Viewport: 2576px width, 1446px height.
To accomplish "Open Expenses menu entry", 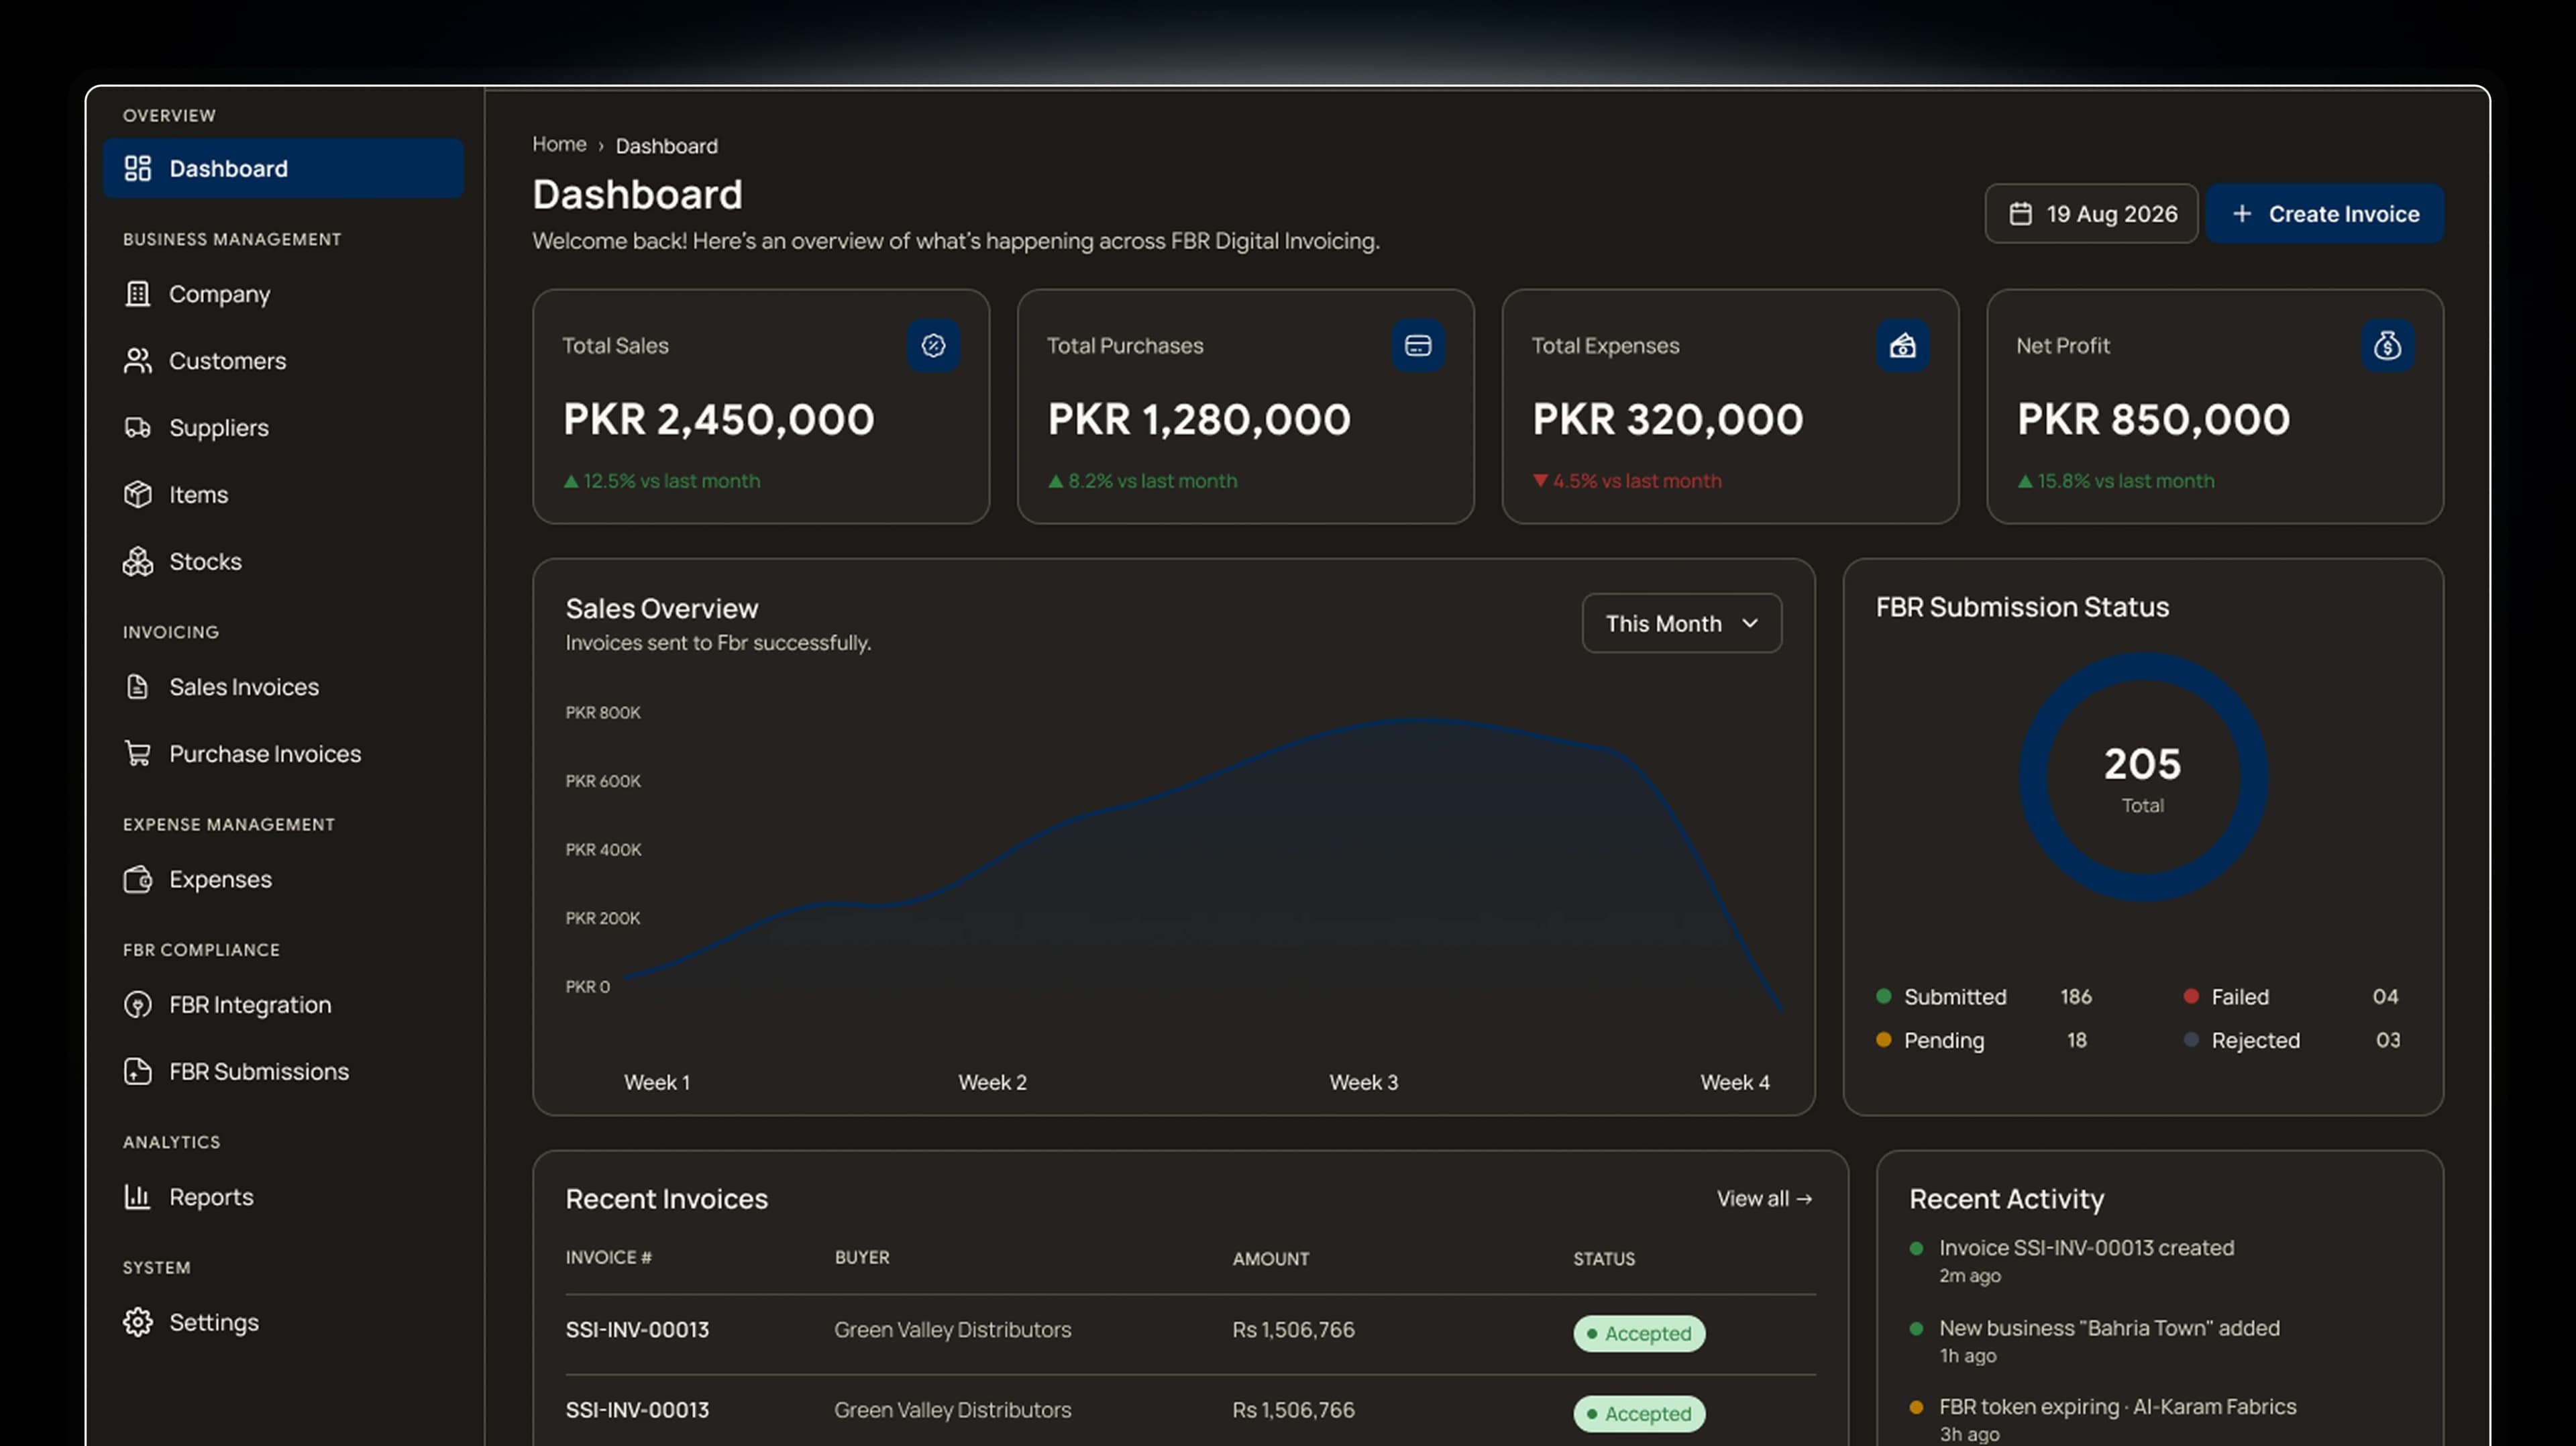I will tap(283, 879).
